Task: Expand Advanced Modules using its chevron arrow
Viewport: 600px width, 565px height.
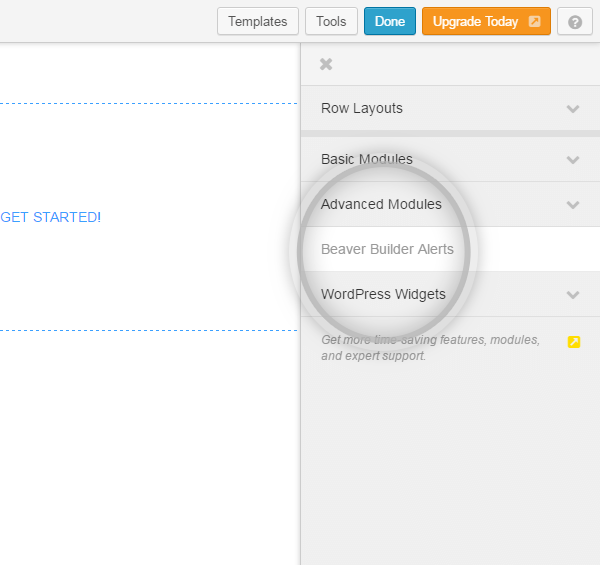Action: [x=573, y=205]
